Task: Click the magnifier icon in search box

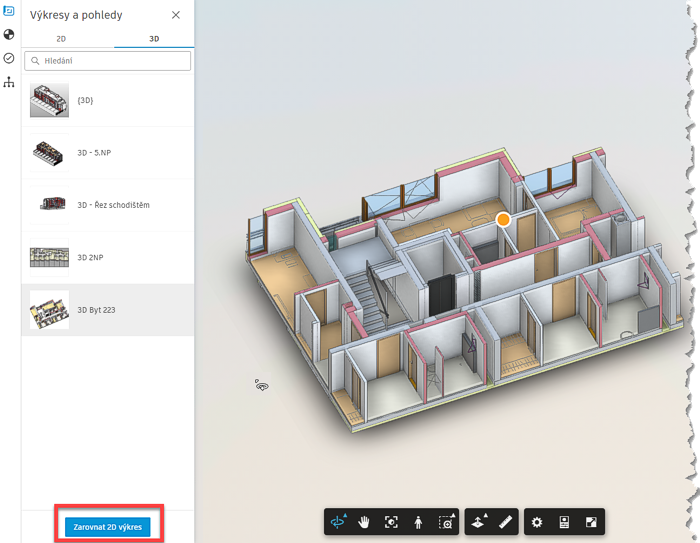Action: [x=35, y=61]
